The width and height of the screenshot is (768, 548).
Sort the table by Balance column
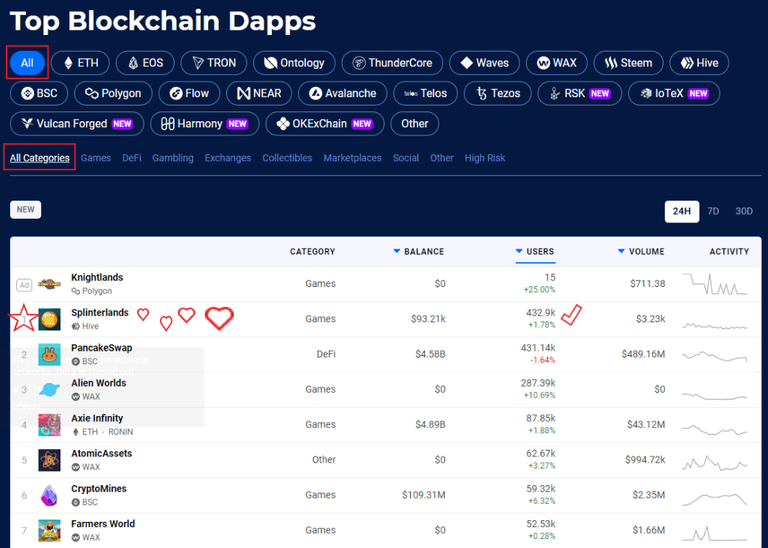[418, 251]
